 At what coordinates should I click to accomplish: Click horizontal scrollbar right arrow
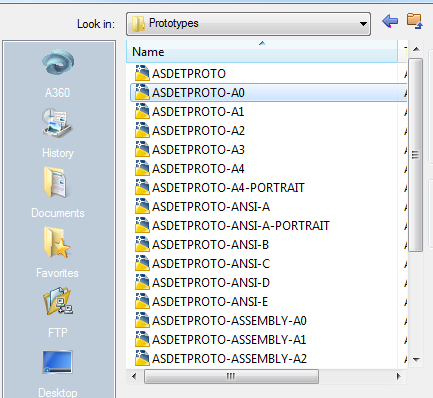coord(399,376)
